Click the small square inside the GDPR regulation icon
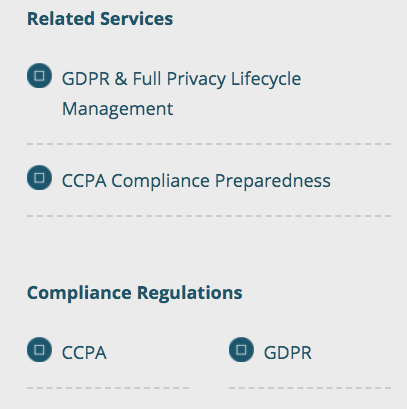The height and width of the screenshot is (409, 407). tap(241, 350)
